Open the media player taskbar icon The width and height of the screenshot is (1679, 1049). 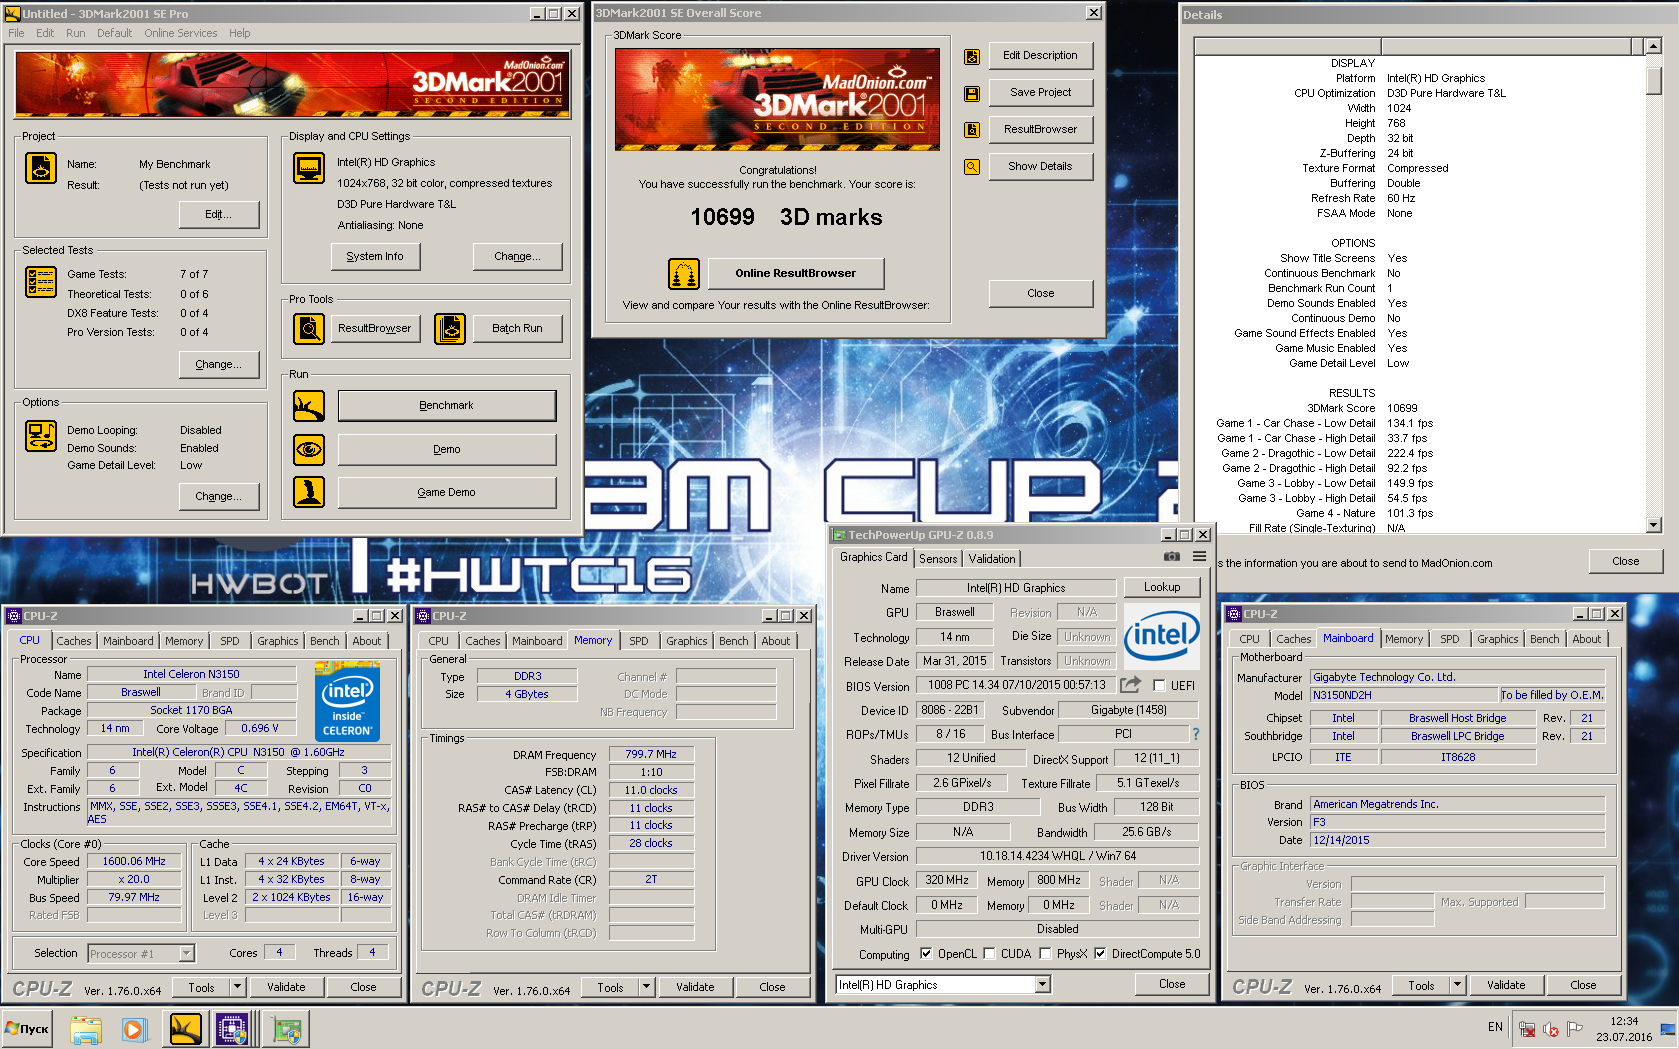click(x=134, y=1029)
